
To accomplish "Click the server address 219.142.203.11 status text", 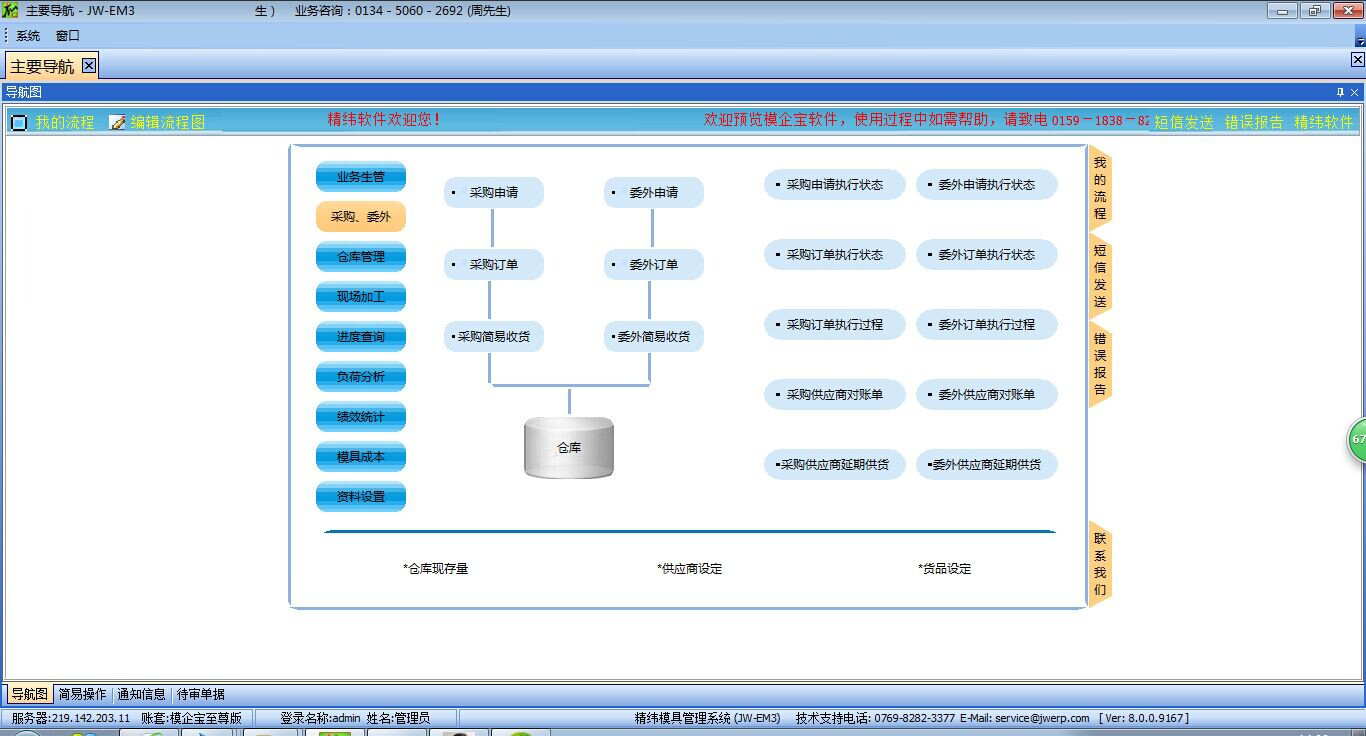I will pos(71,718).
